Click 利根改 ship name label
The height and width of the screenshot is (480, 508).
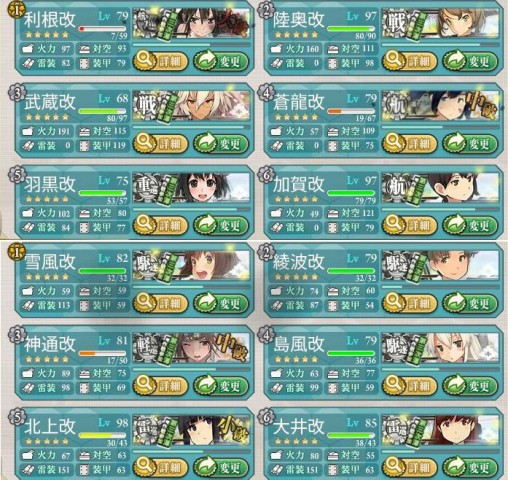pos(50,19)
